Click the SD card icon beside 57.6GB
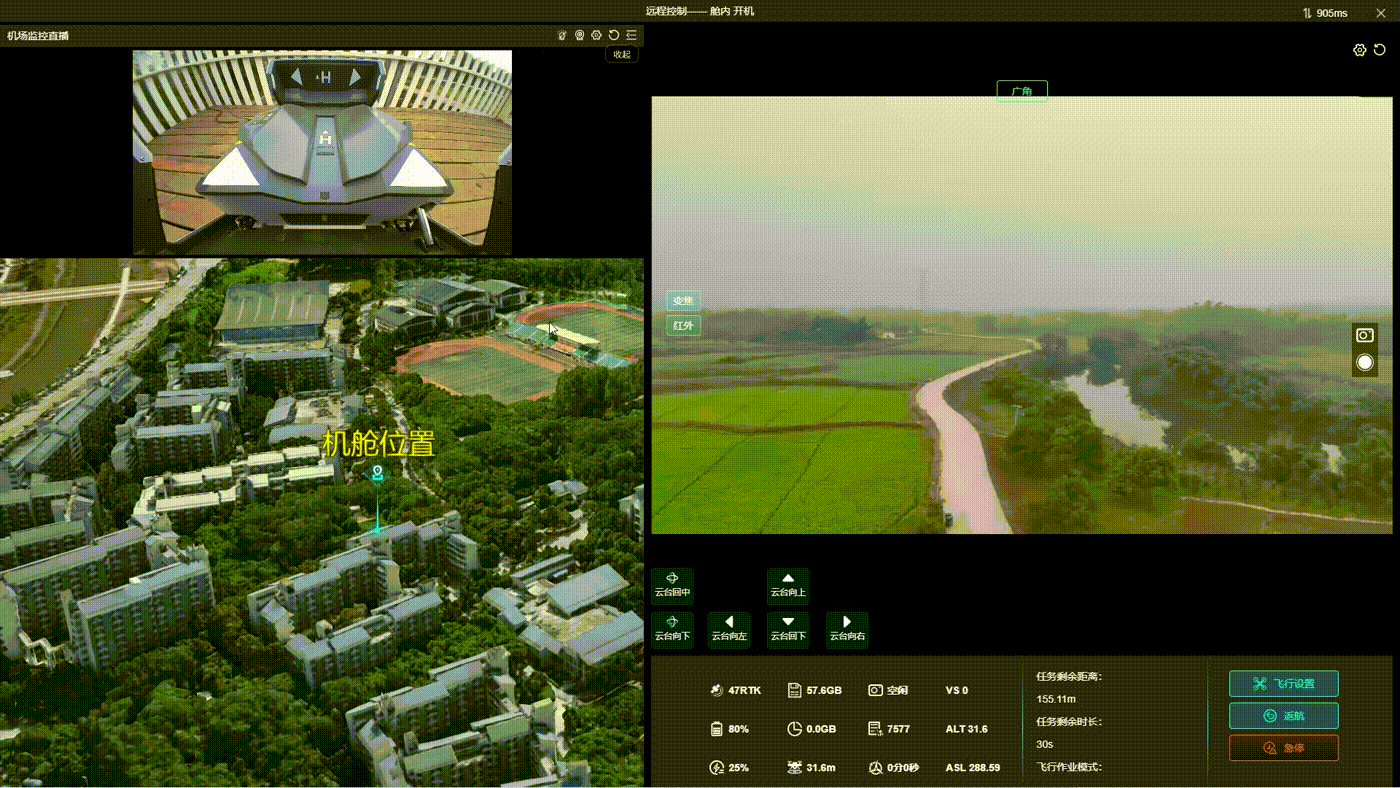The height and width of the screenshot is (788, 1400). [x=794, y=690]
